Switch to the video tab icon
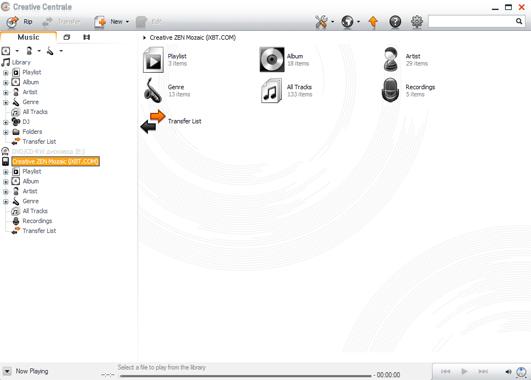The image size is (531, 380). pos(86,37)
